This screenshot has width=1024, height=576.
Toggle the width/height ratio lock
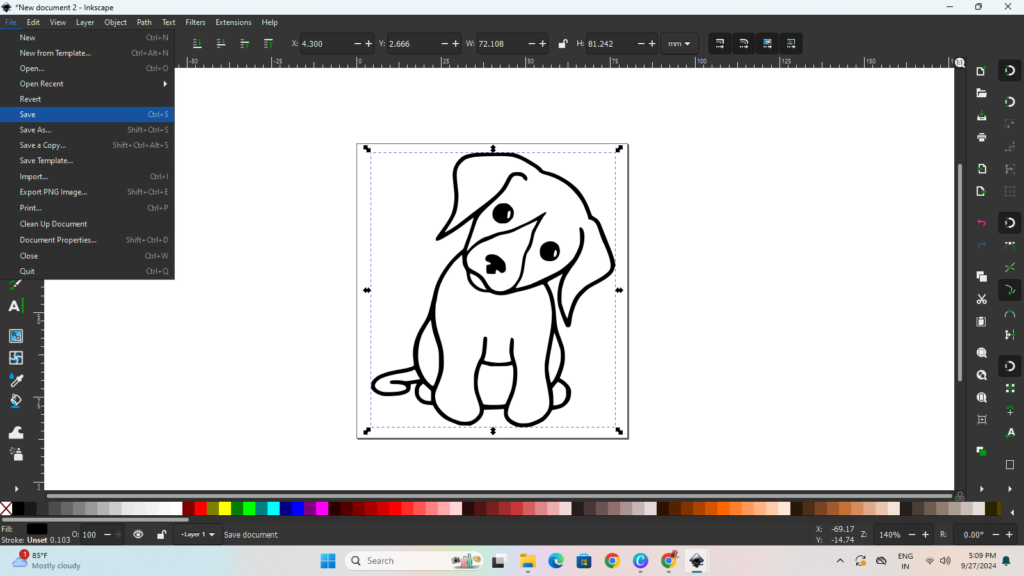[x=563, y=44]
